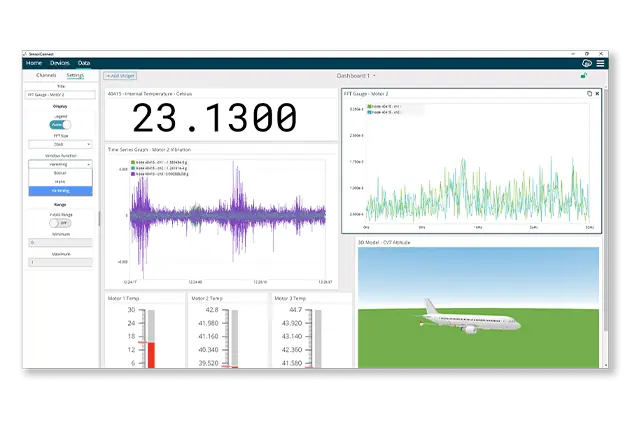Screen dimensions: 640x428
Task: Click blue ch2 legend swatch in FFT chart
Action: [369, 112]
